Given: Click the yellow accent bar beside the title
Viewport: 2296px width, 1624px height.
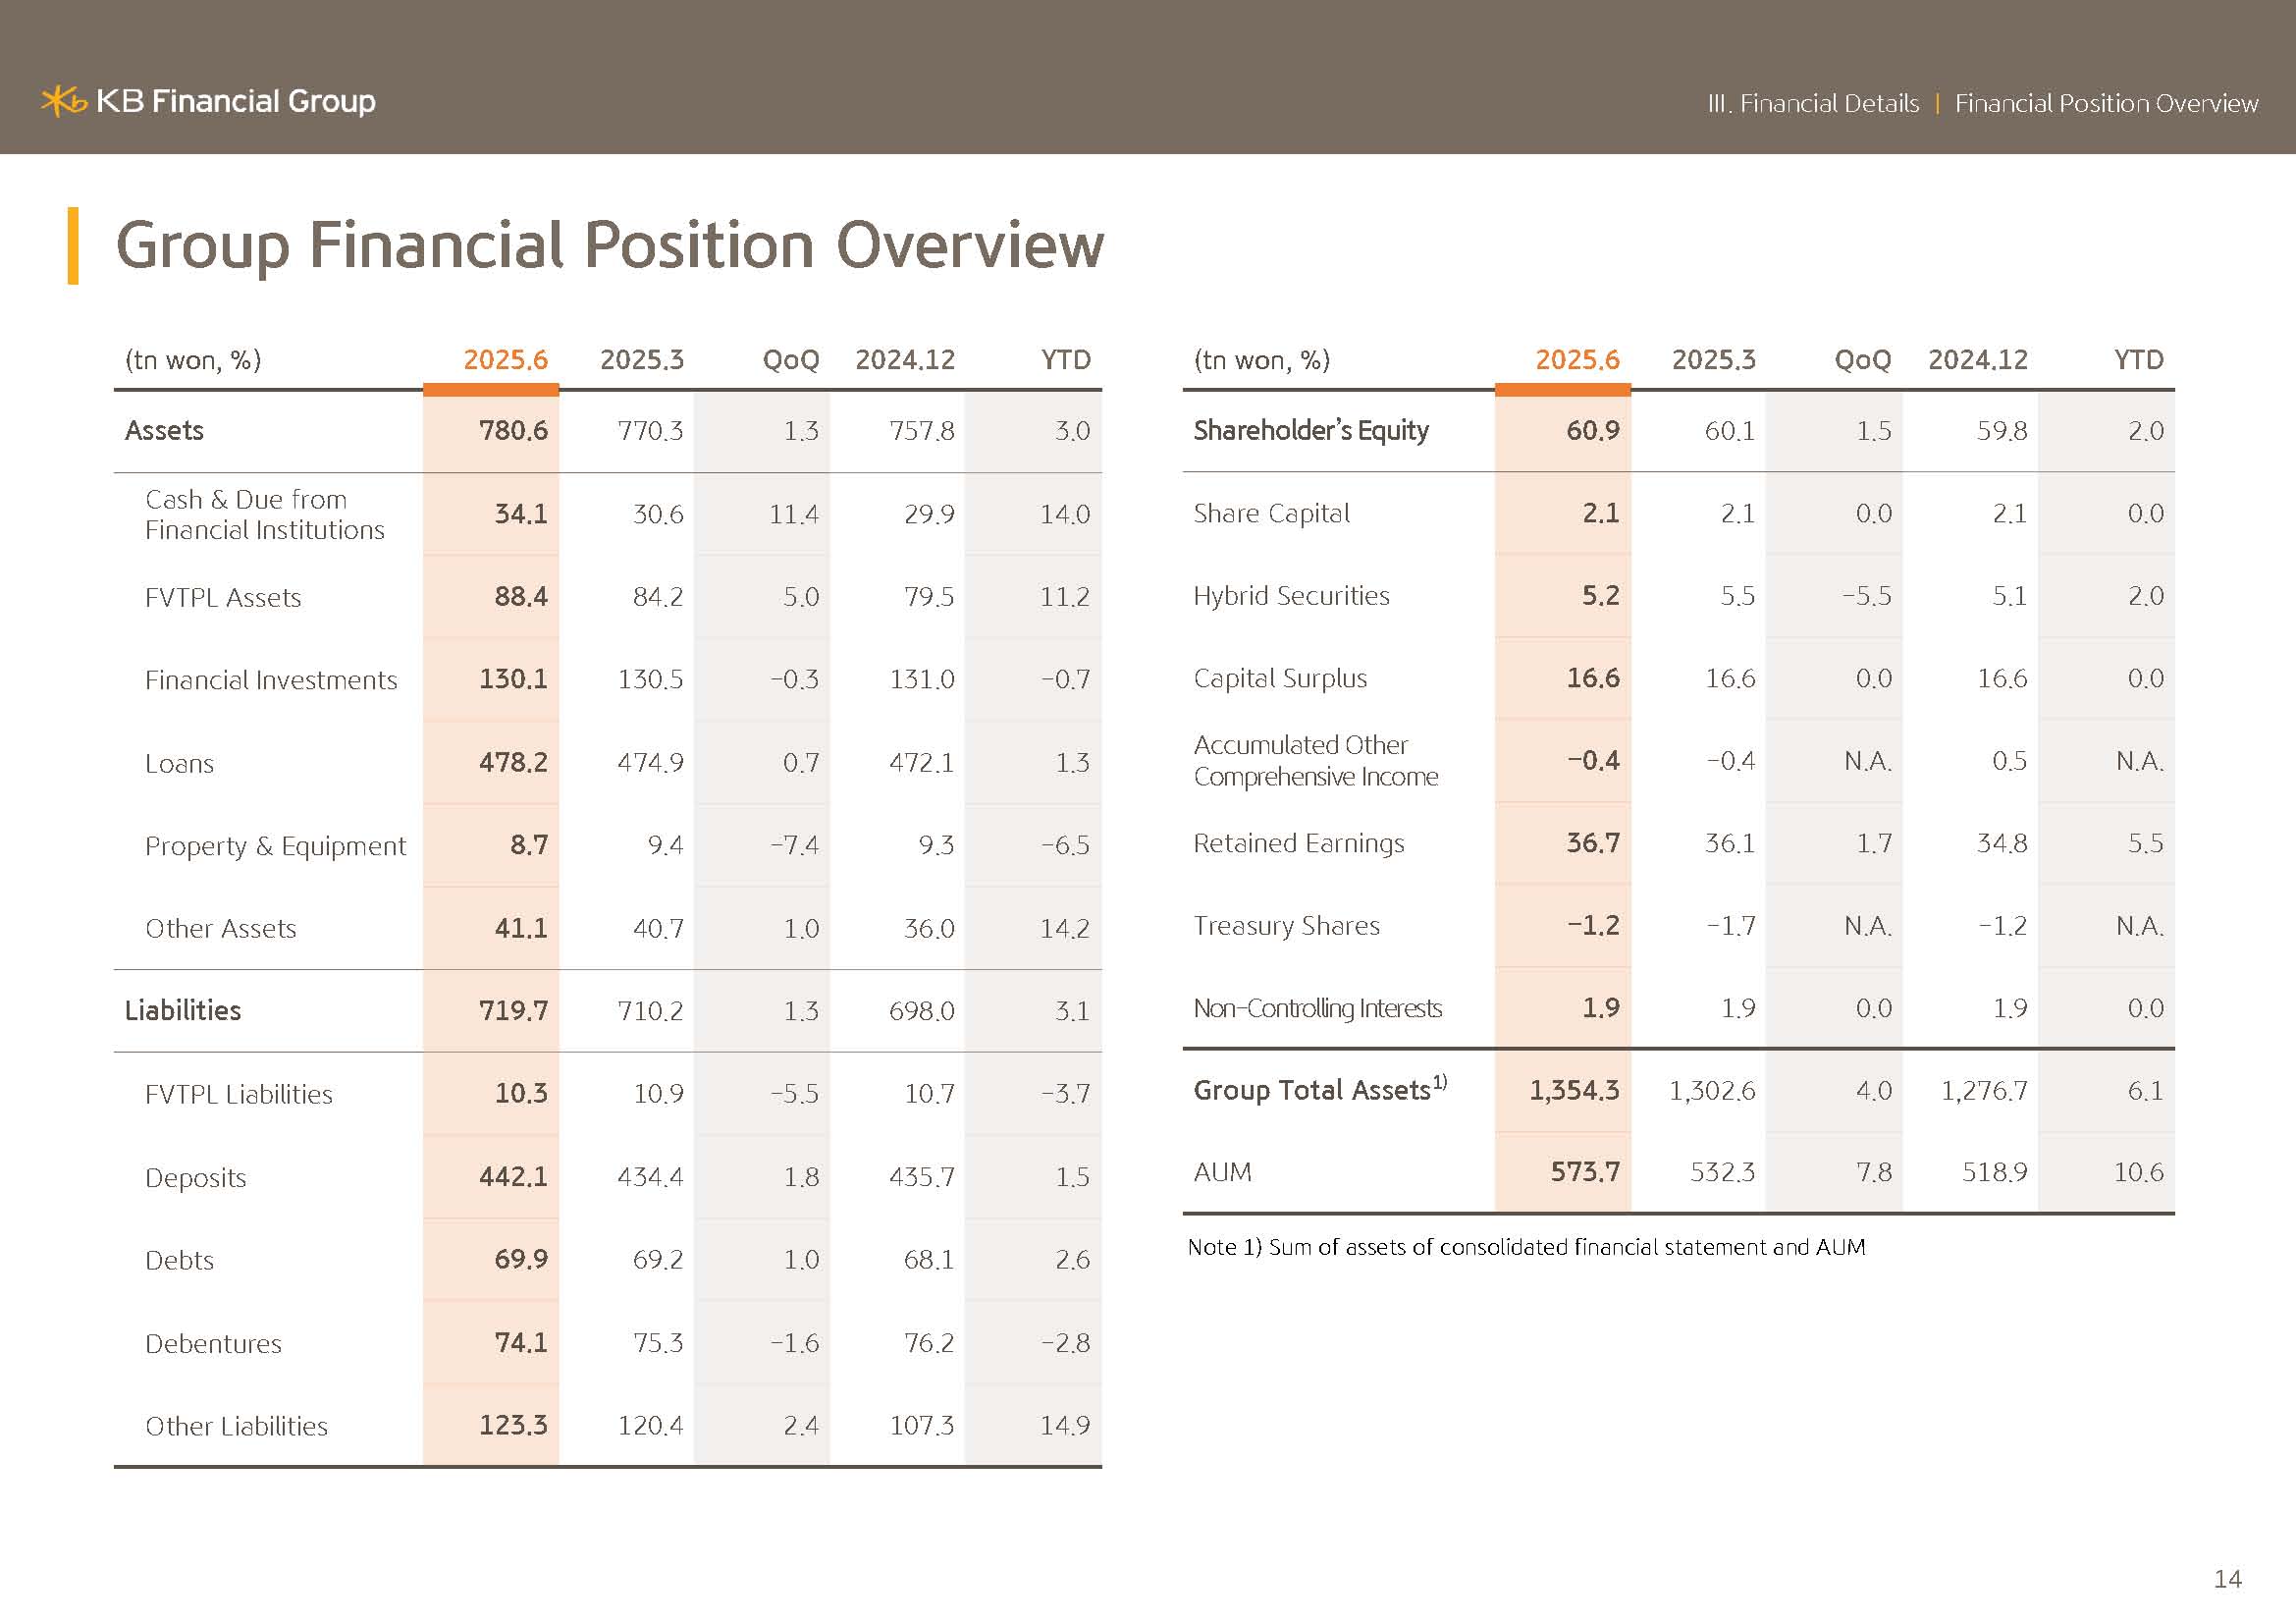Looking at the screenshot, I should click(73, 246).
